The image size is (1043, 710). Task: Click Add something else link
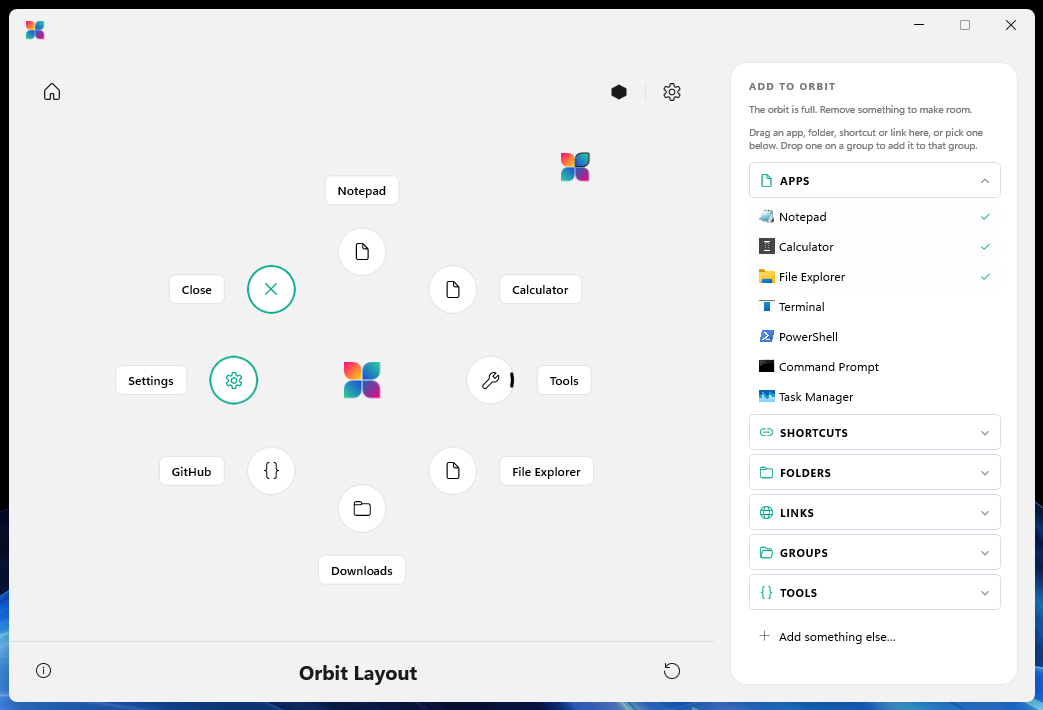pos(837,637)
